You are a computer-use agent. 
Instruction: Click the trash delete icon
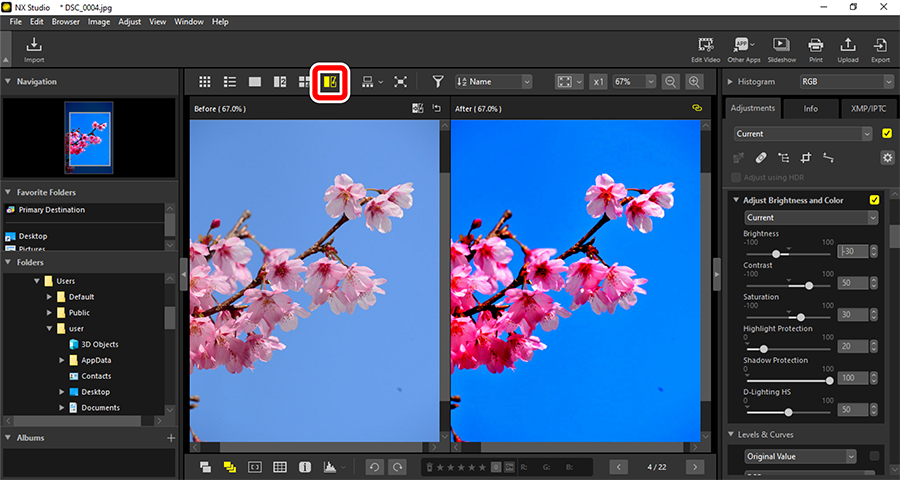click(429, 467)
